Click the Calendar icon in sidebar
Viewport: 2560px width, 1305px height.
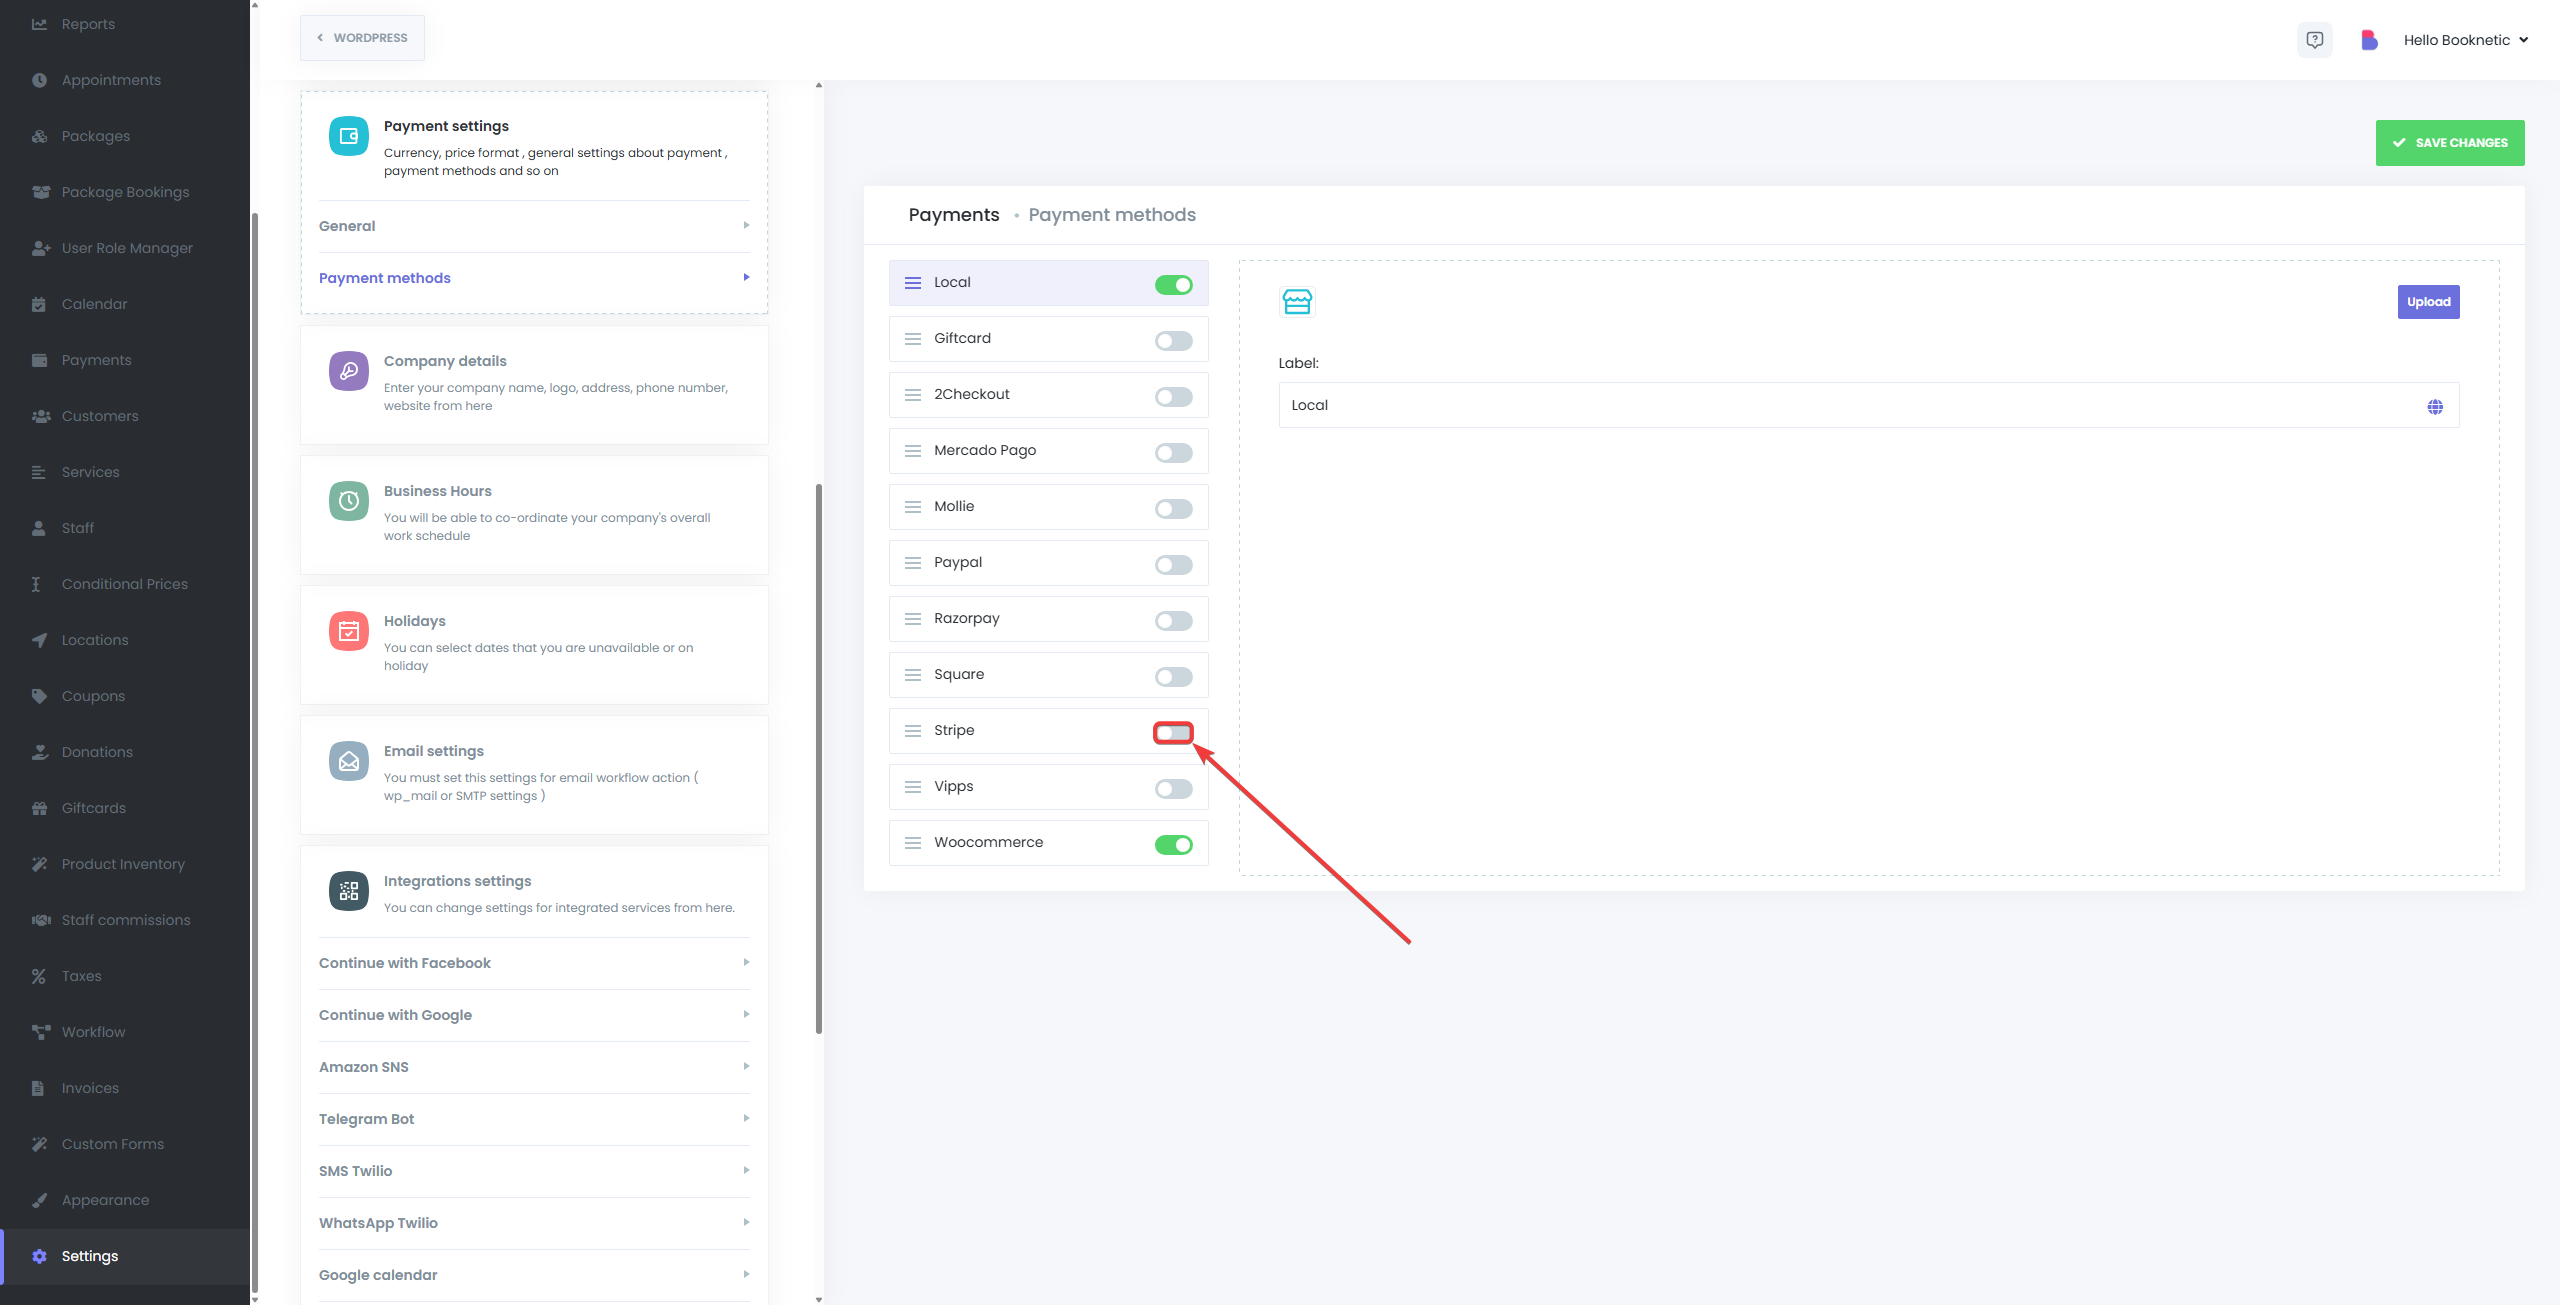tap(39, 304)
